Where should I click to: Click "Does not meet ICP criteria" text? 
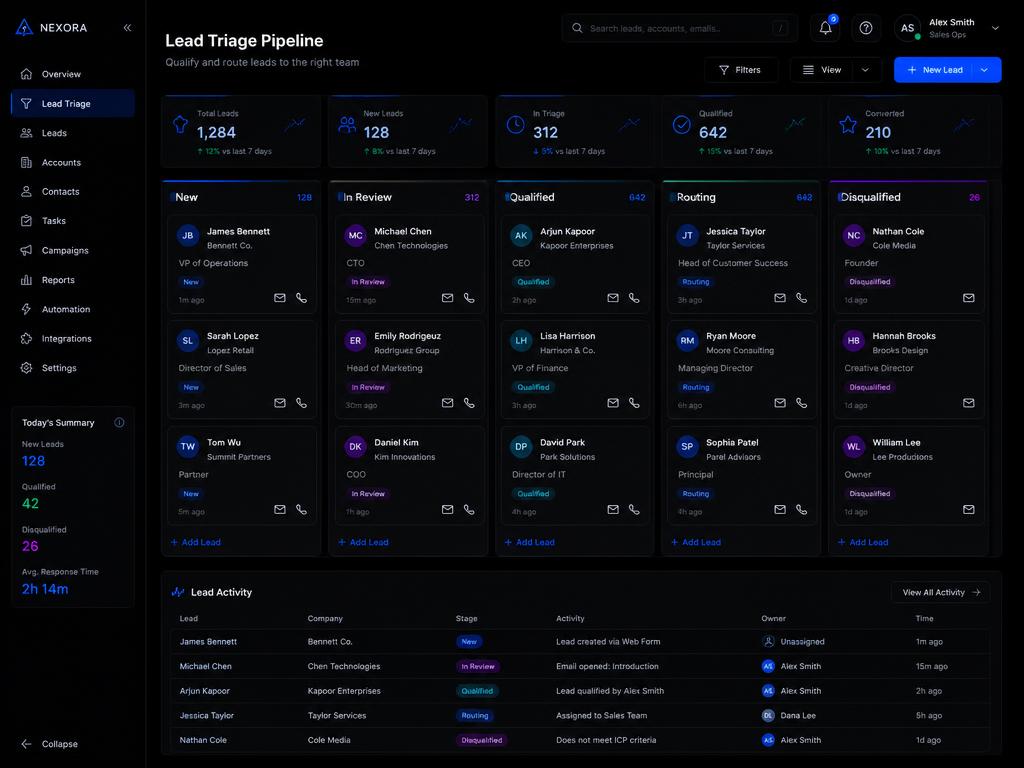pyautogui.click(x=606, y=740)
